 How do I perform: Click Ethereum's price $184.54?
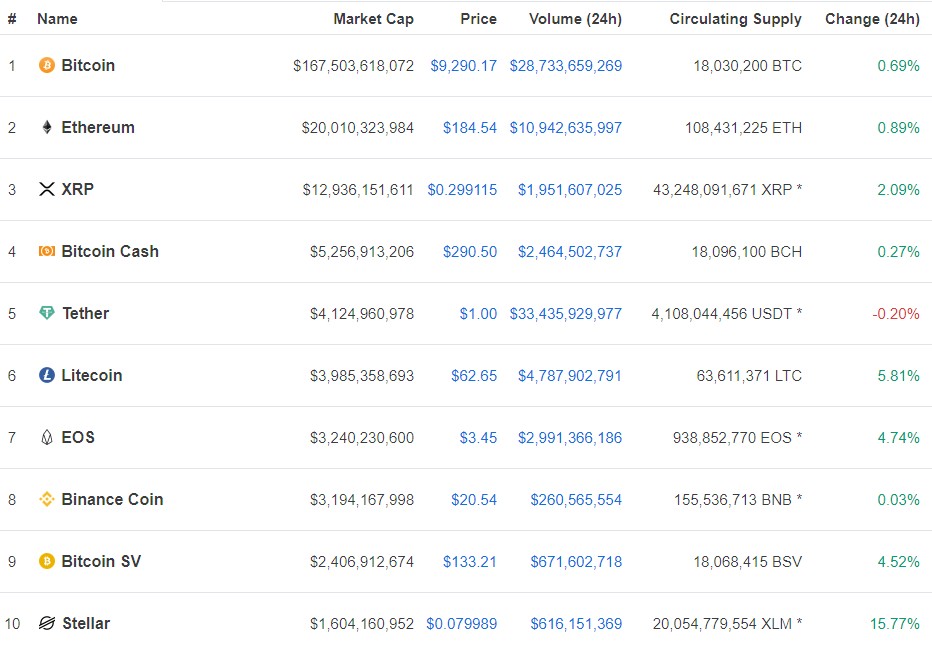pyautogui.click(x=470, y=128)
